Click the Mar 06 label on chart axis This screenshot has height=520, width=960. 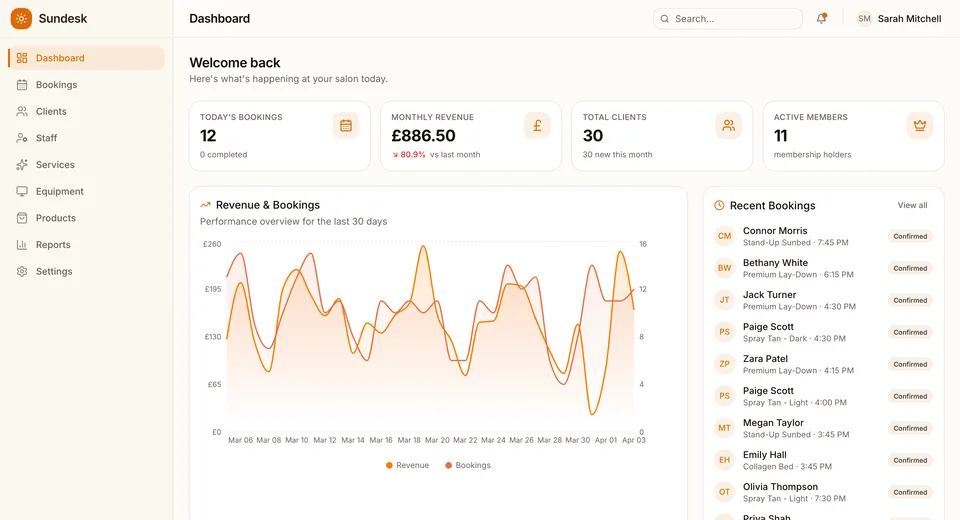pyautogui.click(x=240, y=440)
